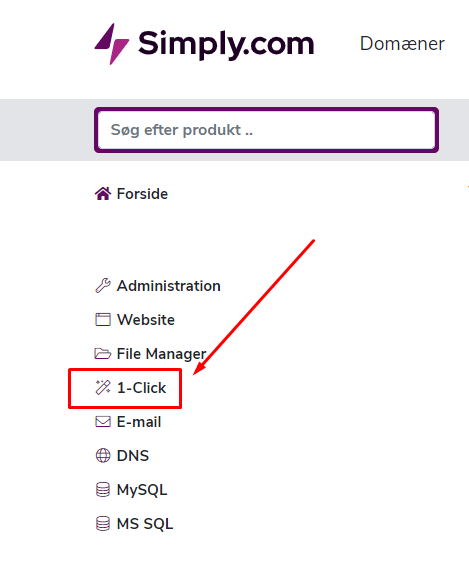
Task: Click the Simply.com lightning bolt logo
Action: (111, 44)
